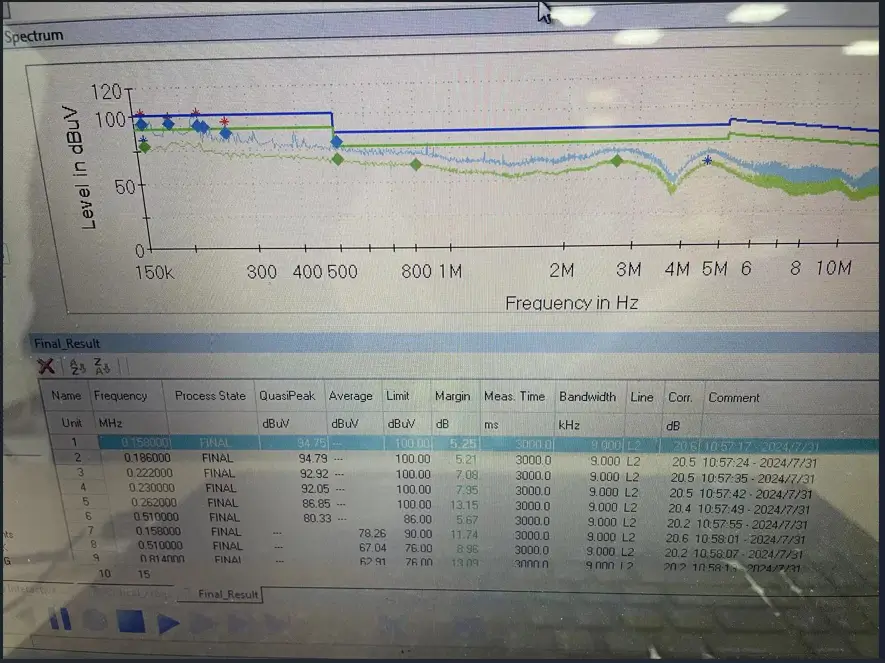
Task: Pause the measurement with pause button
Action: click(60, 619)
